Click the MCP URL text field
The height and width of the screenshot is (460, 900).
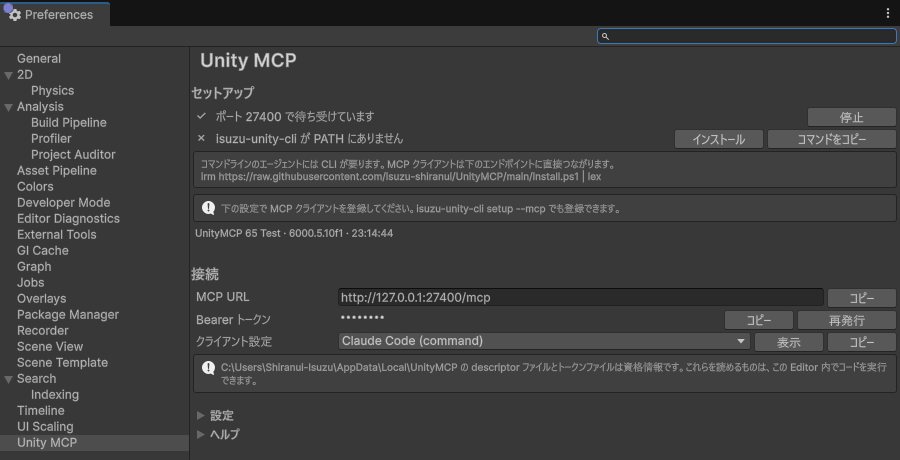point(580,297)
